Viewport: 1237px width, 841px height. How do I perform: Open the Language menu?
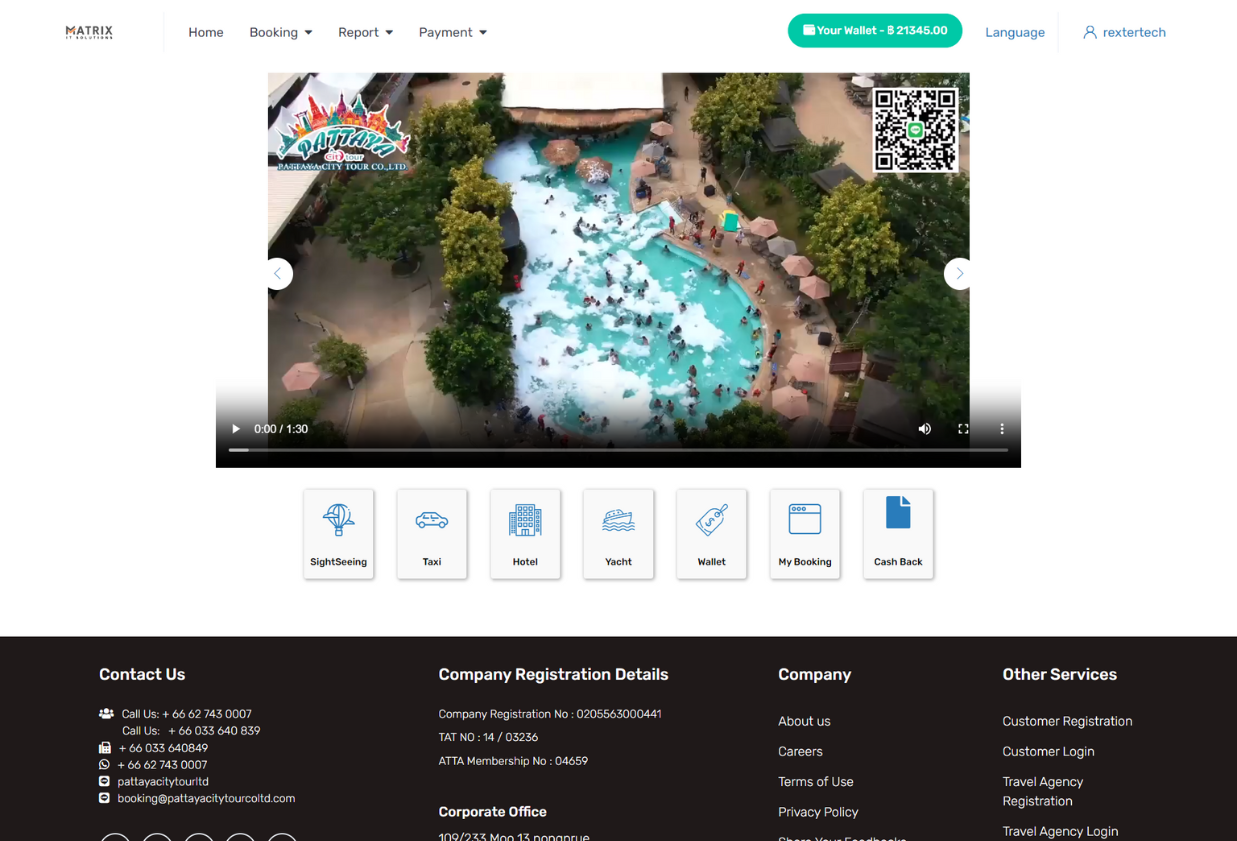coord(1014,32)
